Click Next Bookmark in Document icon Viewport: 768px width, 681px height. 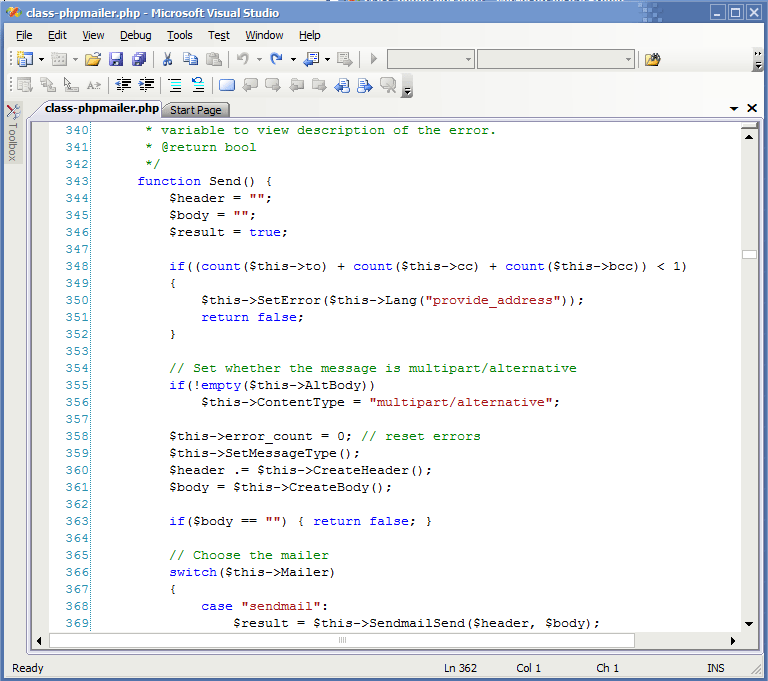coord(365,85)
